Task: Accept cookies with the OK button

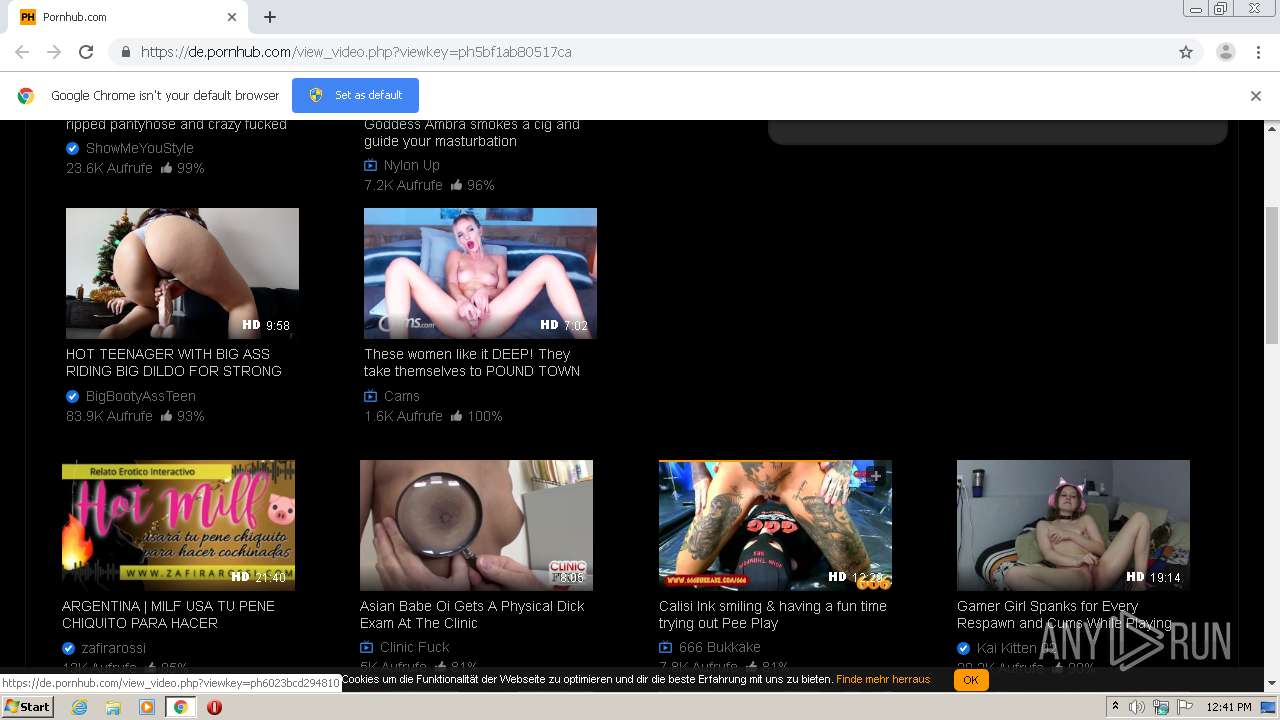Action: tap(970, 680)
